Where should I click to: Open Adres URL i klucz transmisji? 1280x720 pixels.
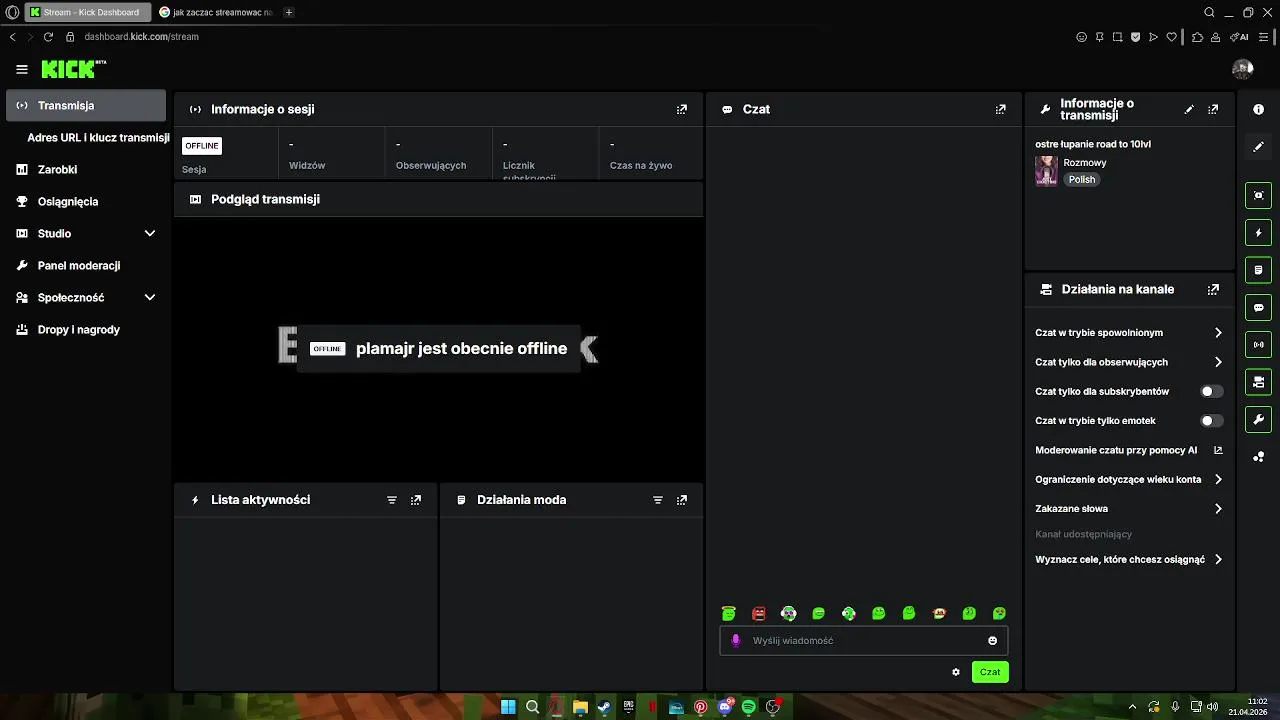coord(98,138)
